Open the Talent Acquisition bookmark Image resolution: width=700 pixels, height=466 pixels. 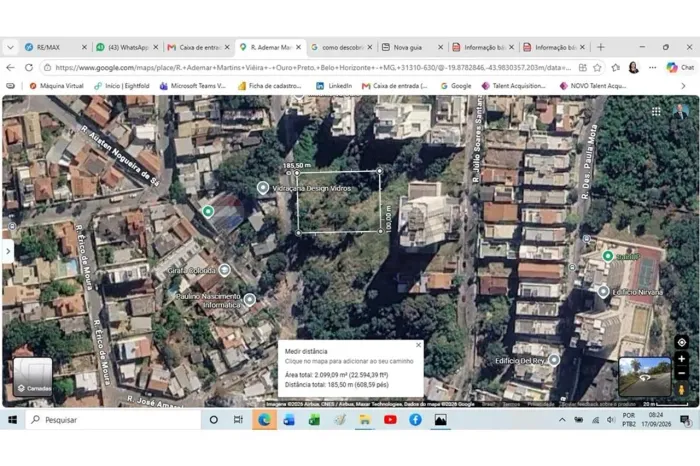click(514, 86)
